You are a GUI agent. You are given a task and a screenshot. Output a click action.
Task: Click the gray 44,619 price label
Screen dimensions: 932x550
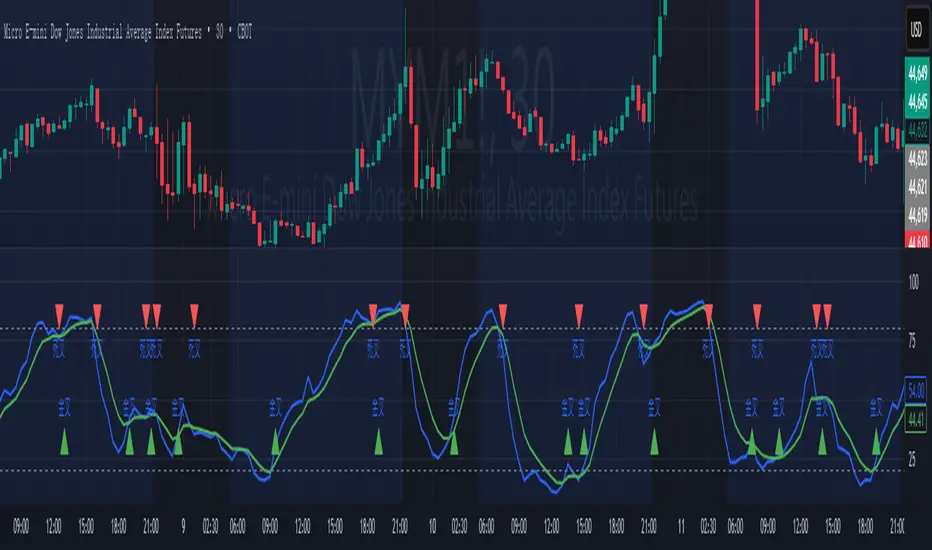point(918,215)
